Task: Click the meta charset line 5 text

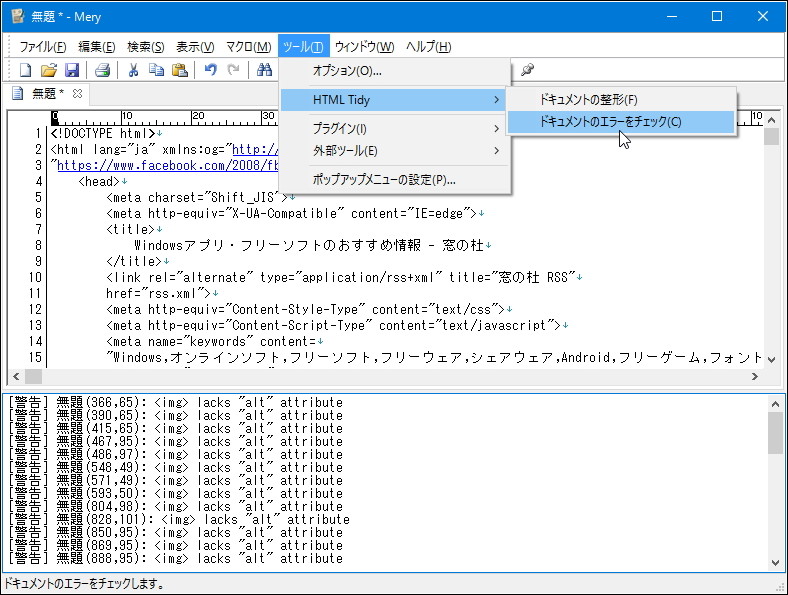Action: coord(197,197)
